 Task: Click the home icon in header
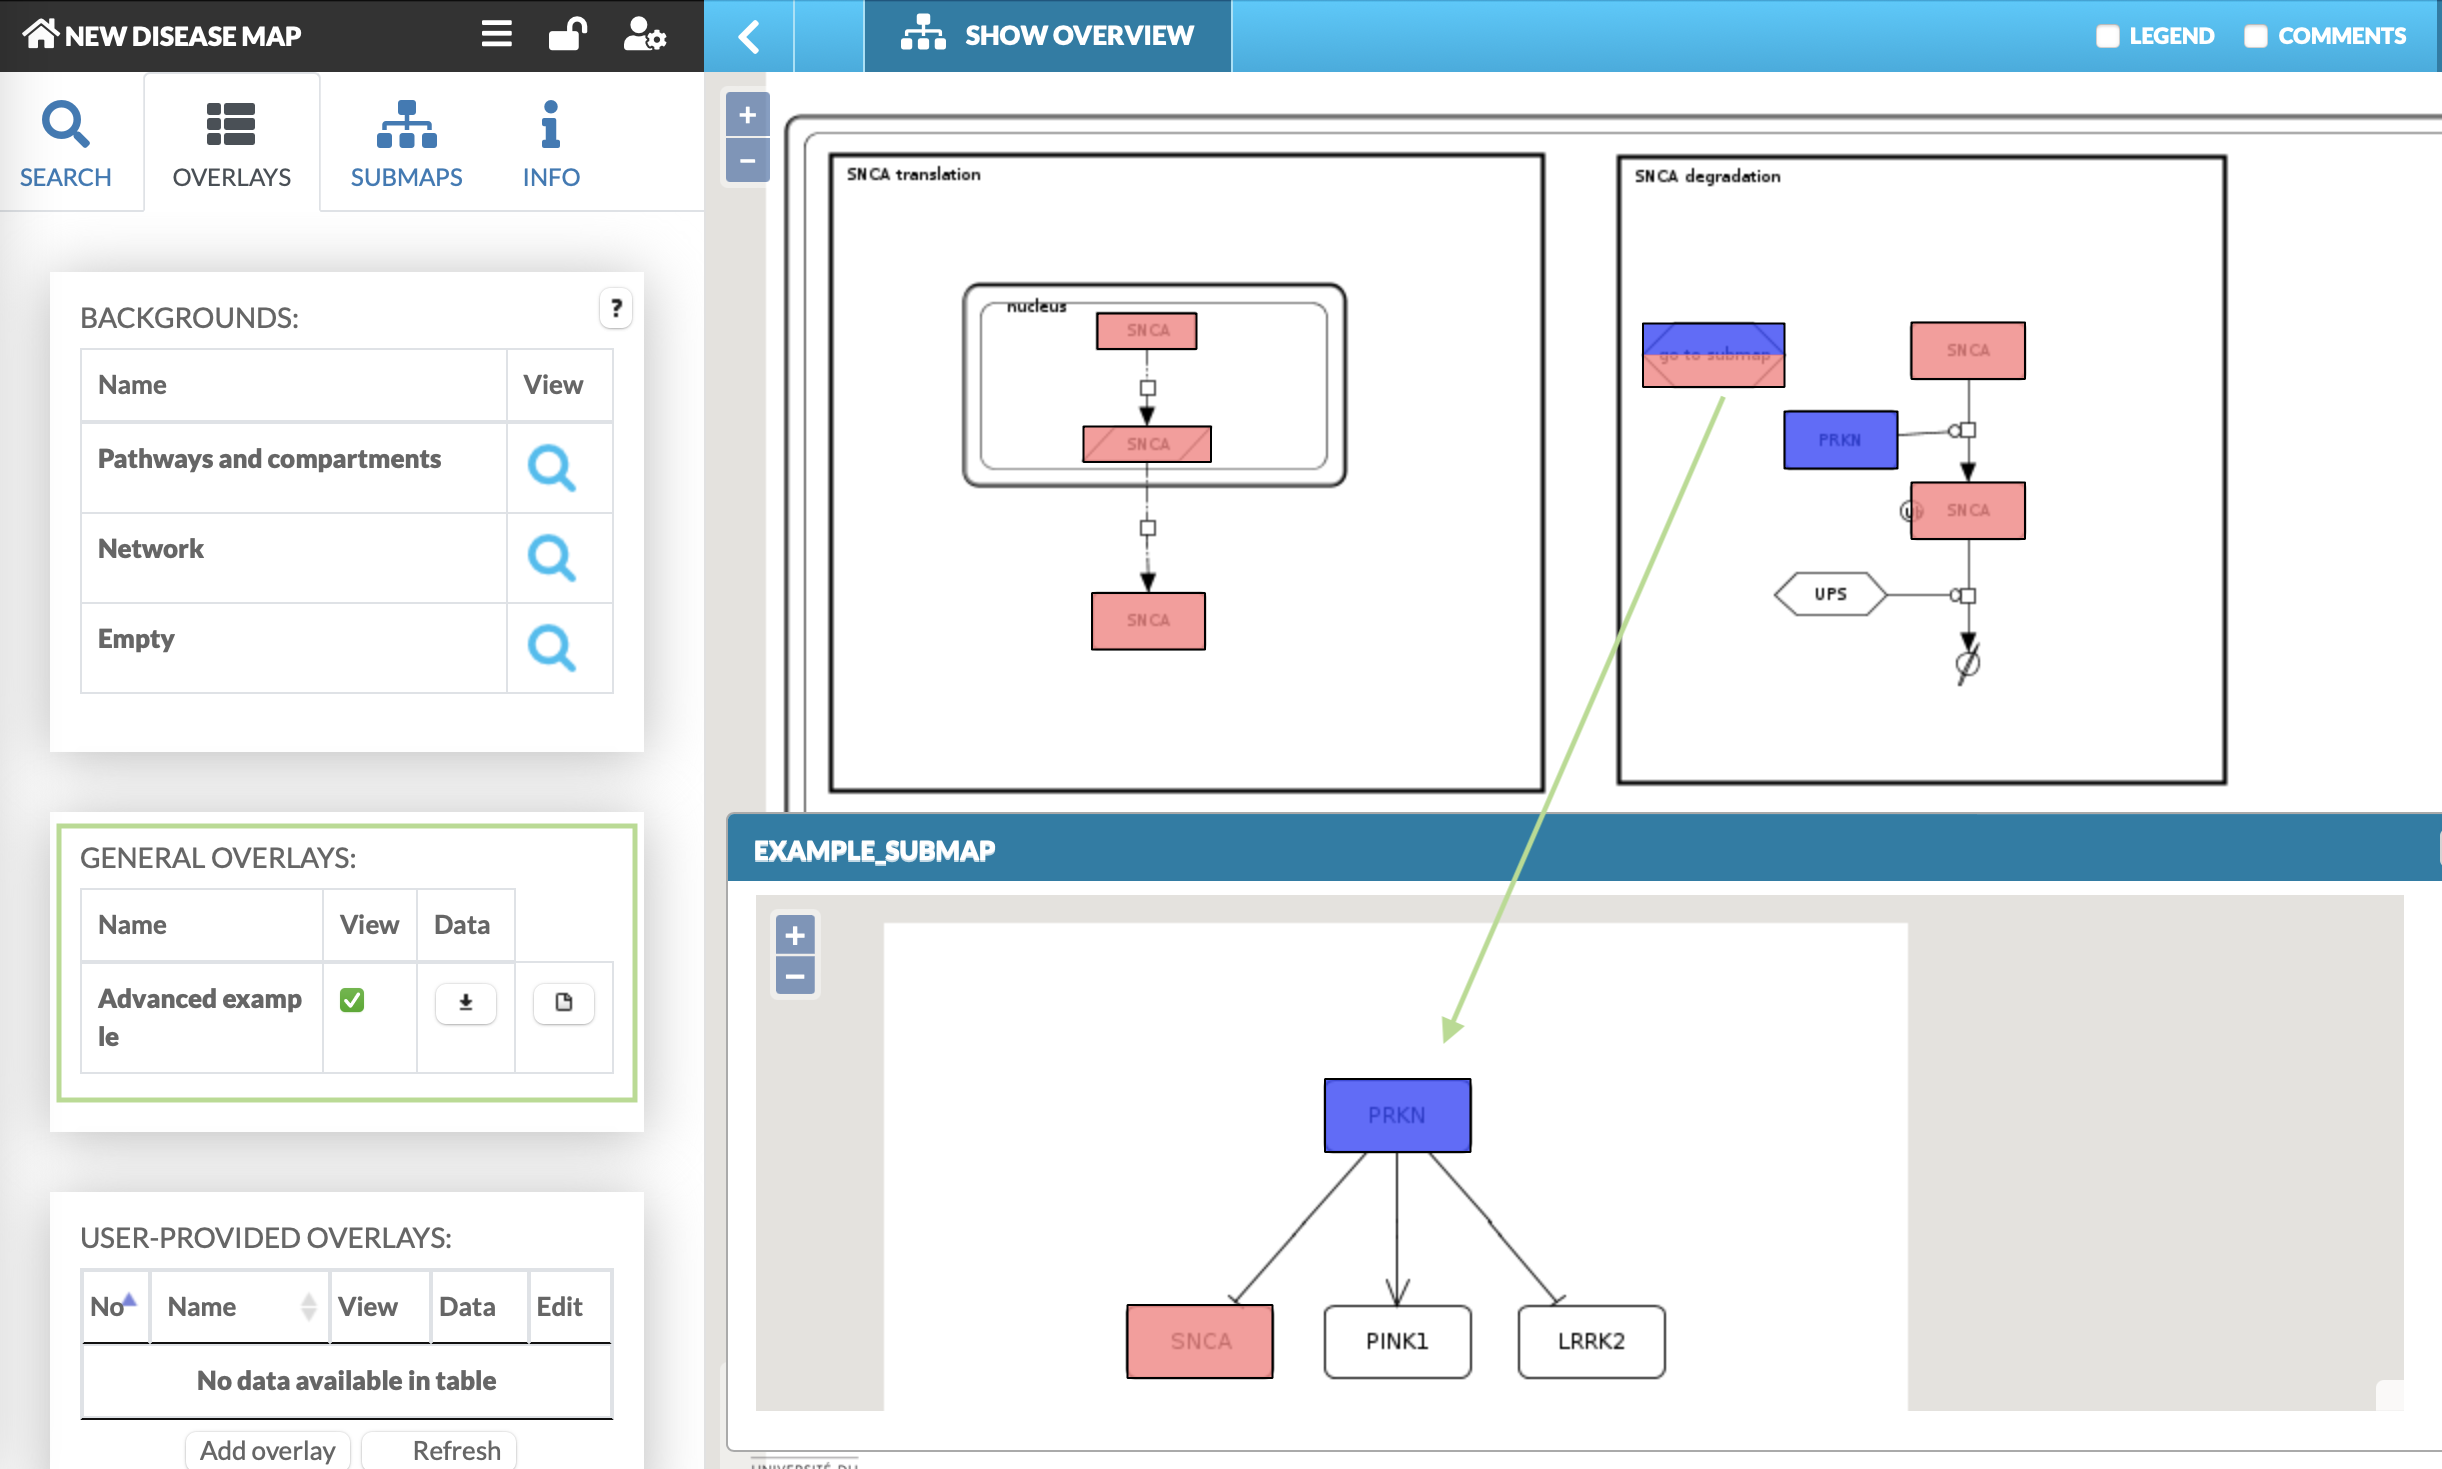click(40, 34)
